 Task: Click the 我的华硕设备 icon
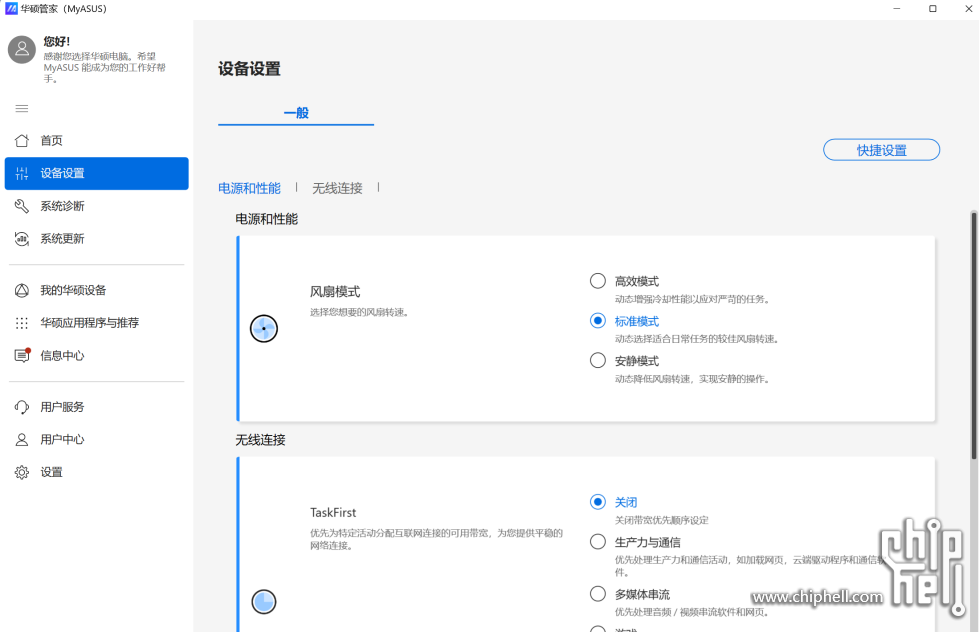[22, 290]
